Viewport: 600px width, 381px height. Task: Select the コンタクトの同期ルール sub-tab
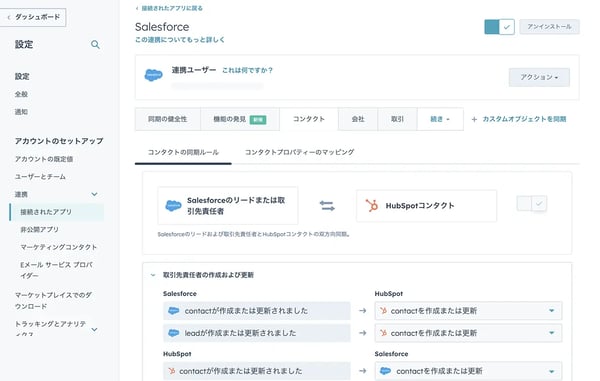point(183,152)
